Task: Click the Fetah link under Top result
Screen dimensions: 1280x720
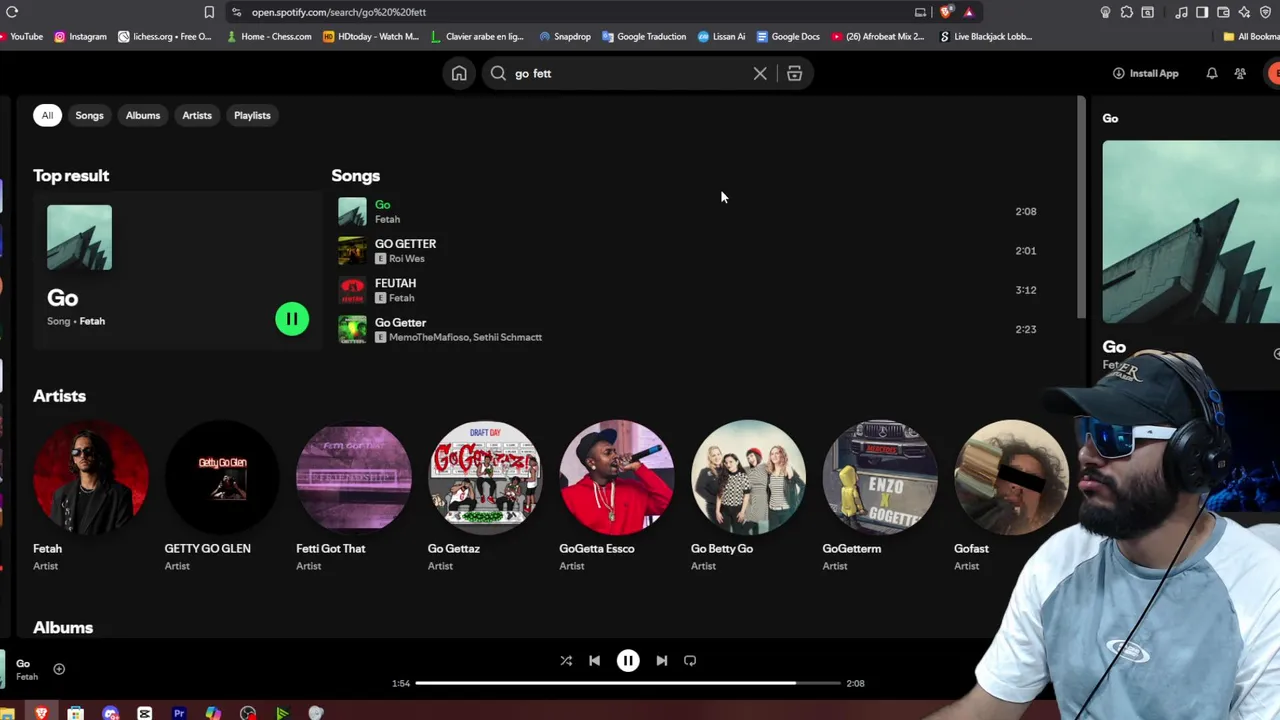Action: coord(92,321)
